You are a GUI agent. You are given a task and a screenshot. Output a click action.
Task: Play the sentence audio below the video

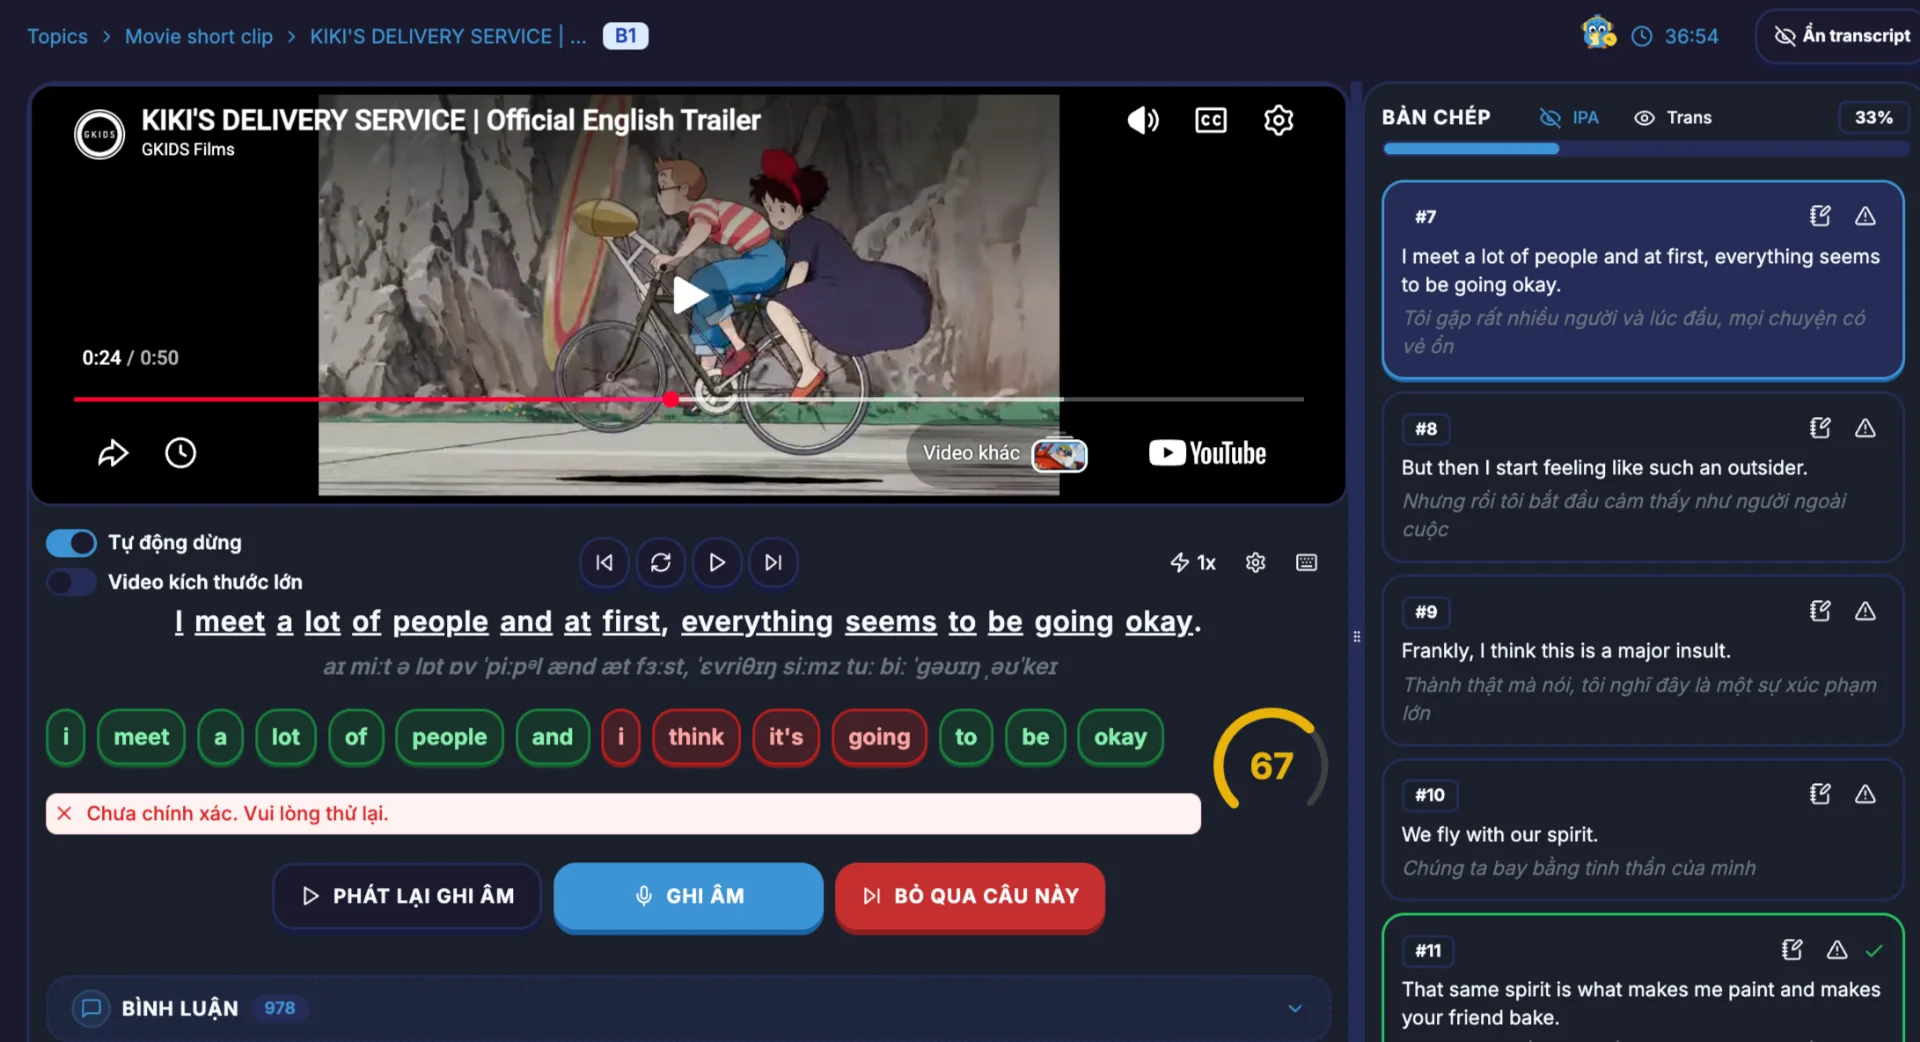click(x=717, y=562)
